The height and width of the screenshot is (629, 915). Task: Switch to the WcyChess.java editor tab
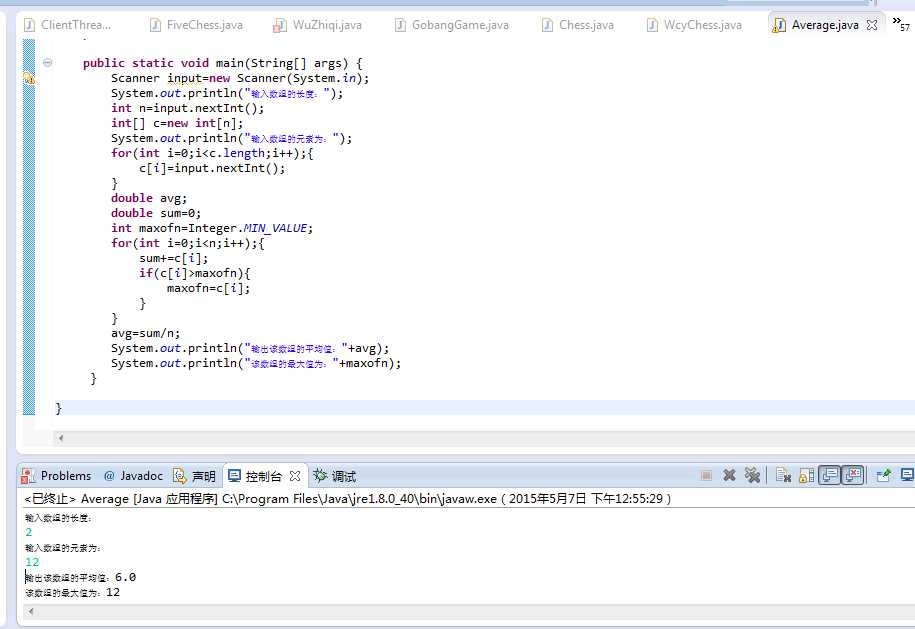pyautogui.click(x=694, y=25)
